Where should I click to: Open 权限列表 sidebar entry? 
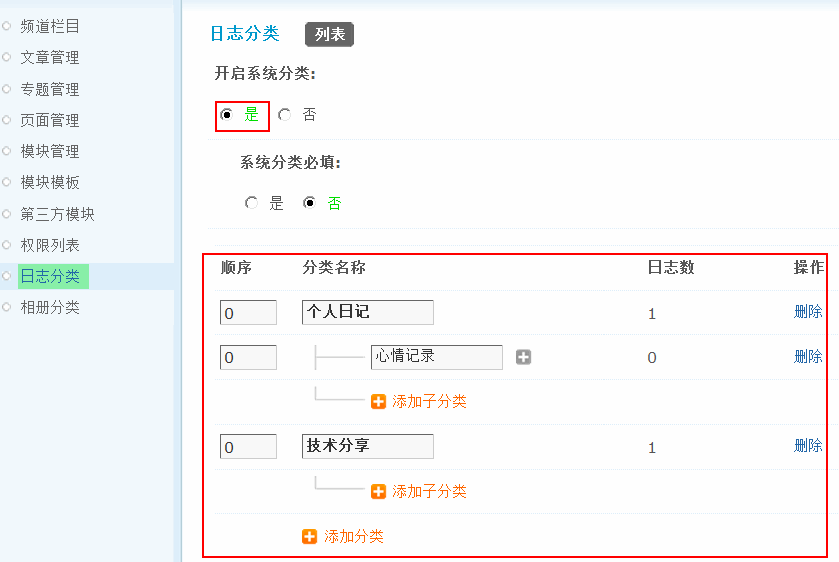50,245
